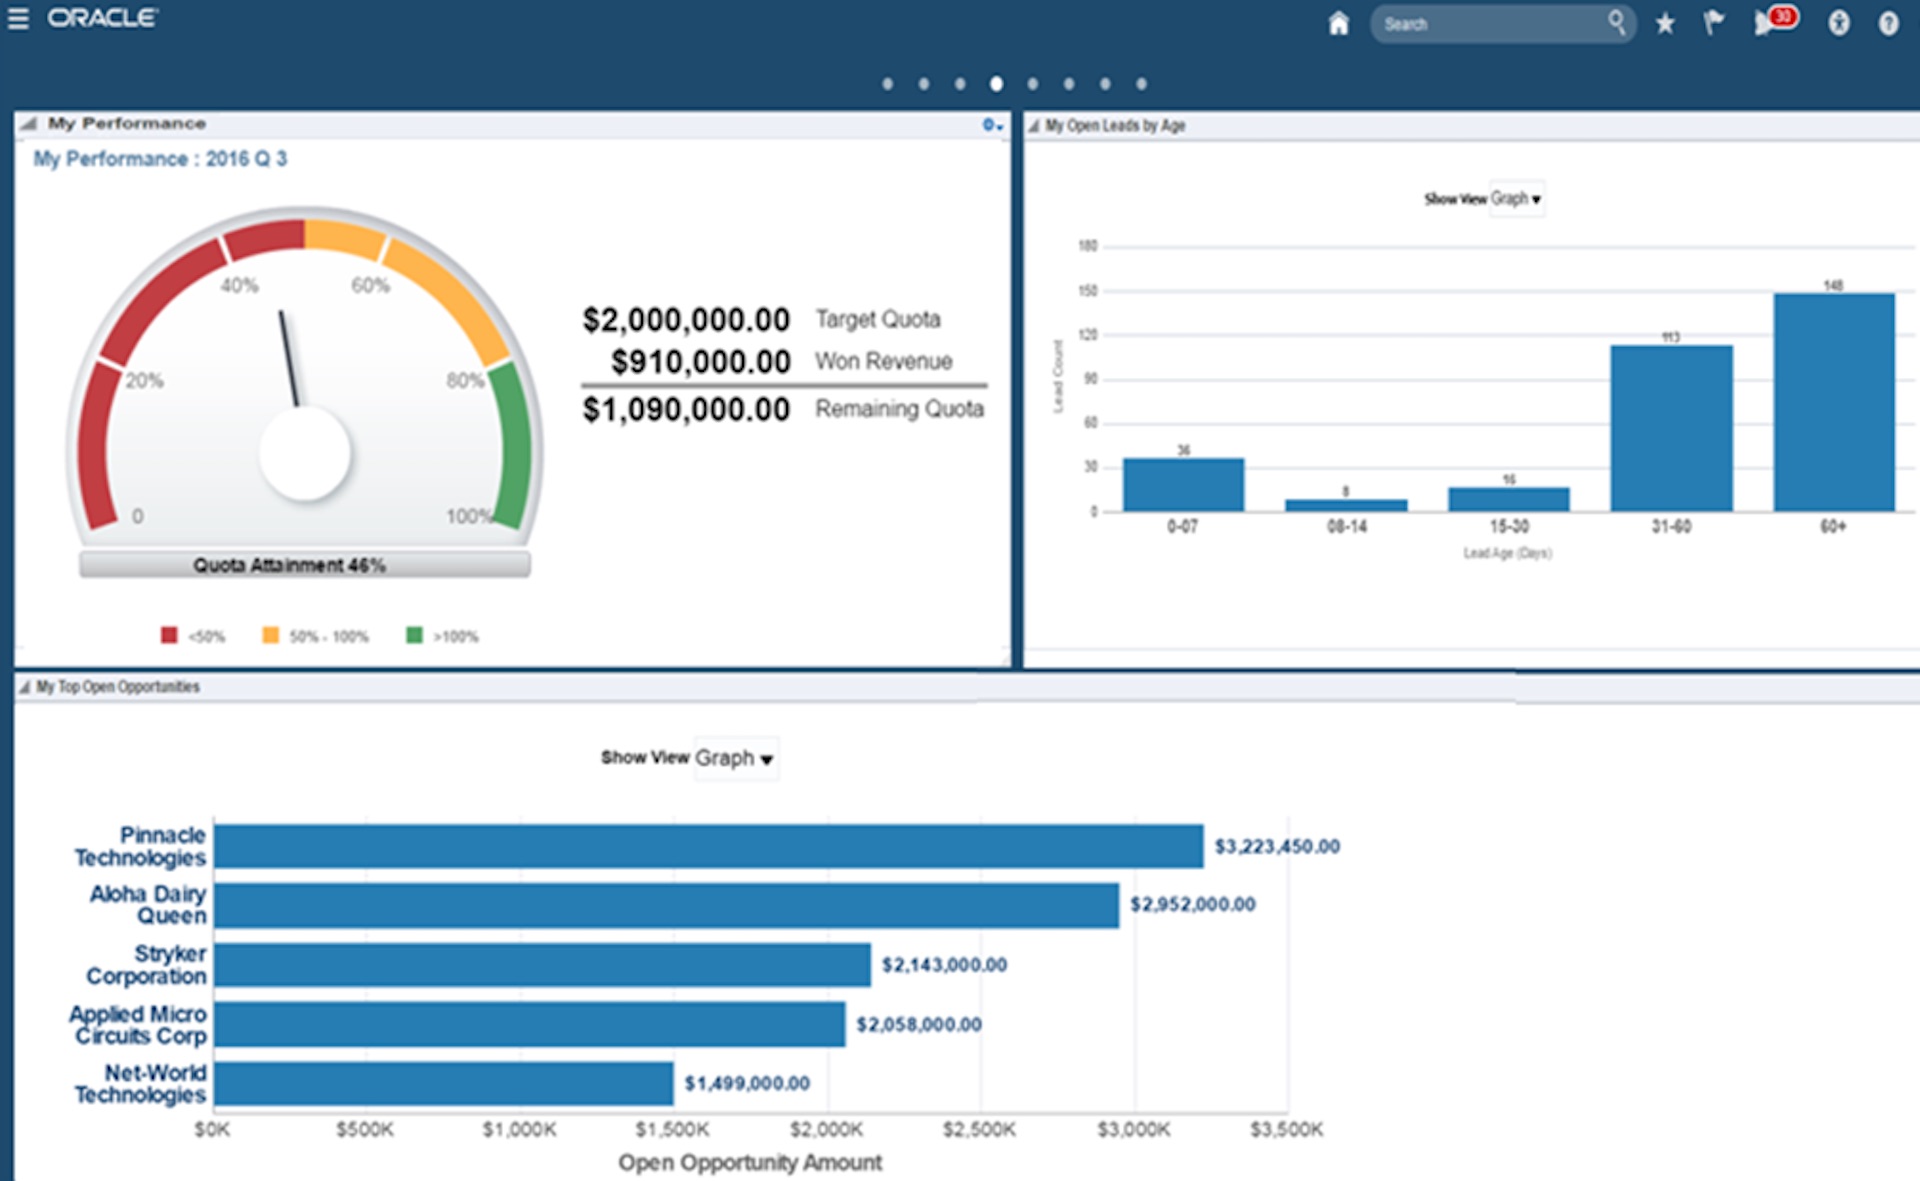Select the first page indicator dot
1920x1181 pixels.
click(x=887, y=84)
